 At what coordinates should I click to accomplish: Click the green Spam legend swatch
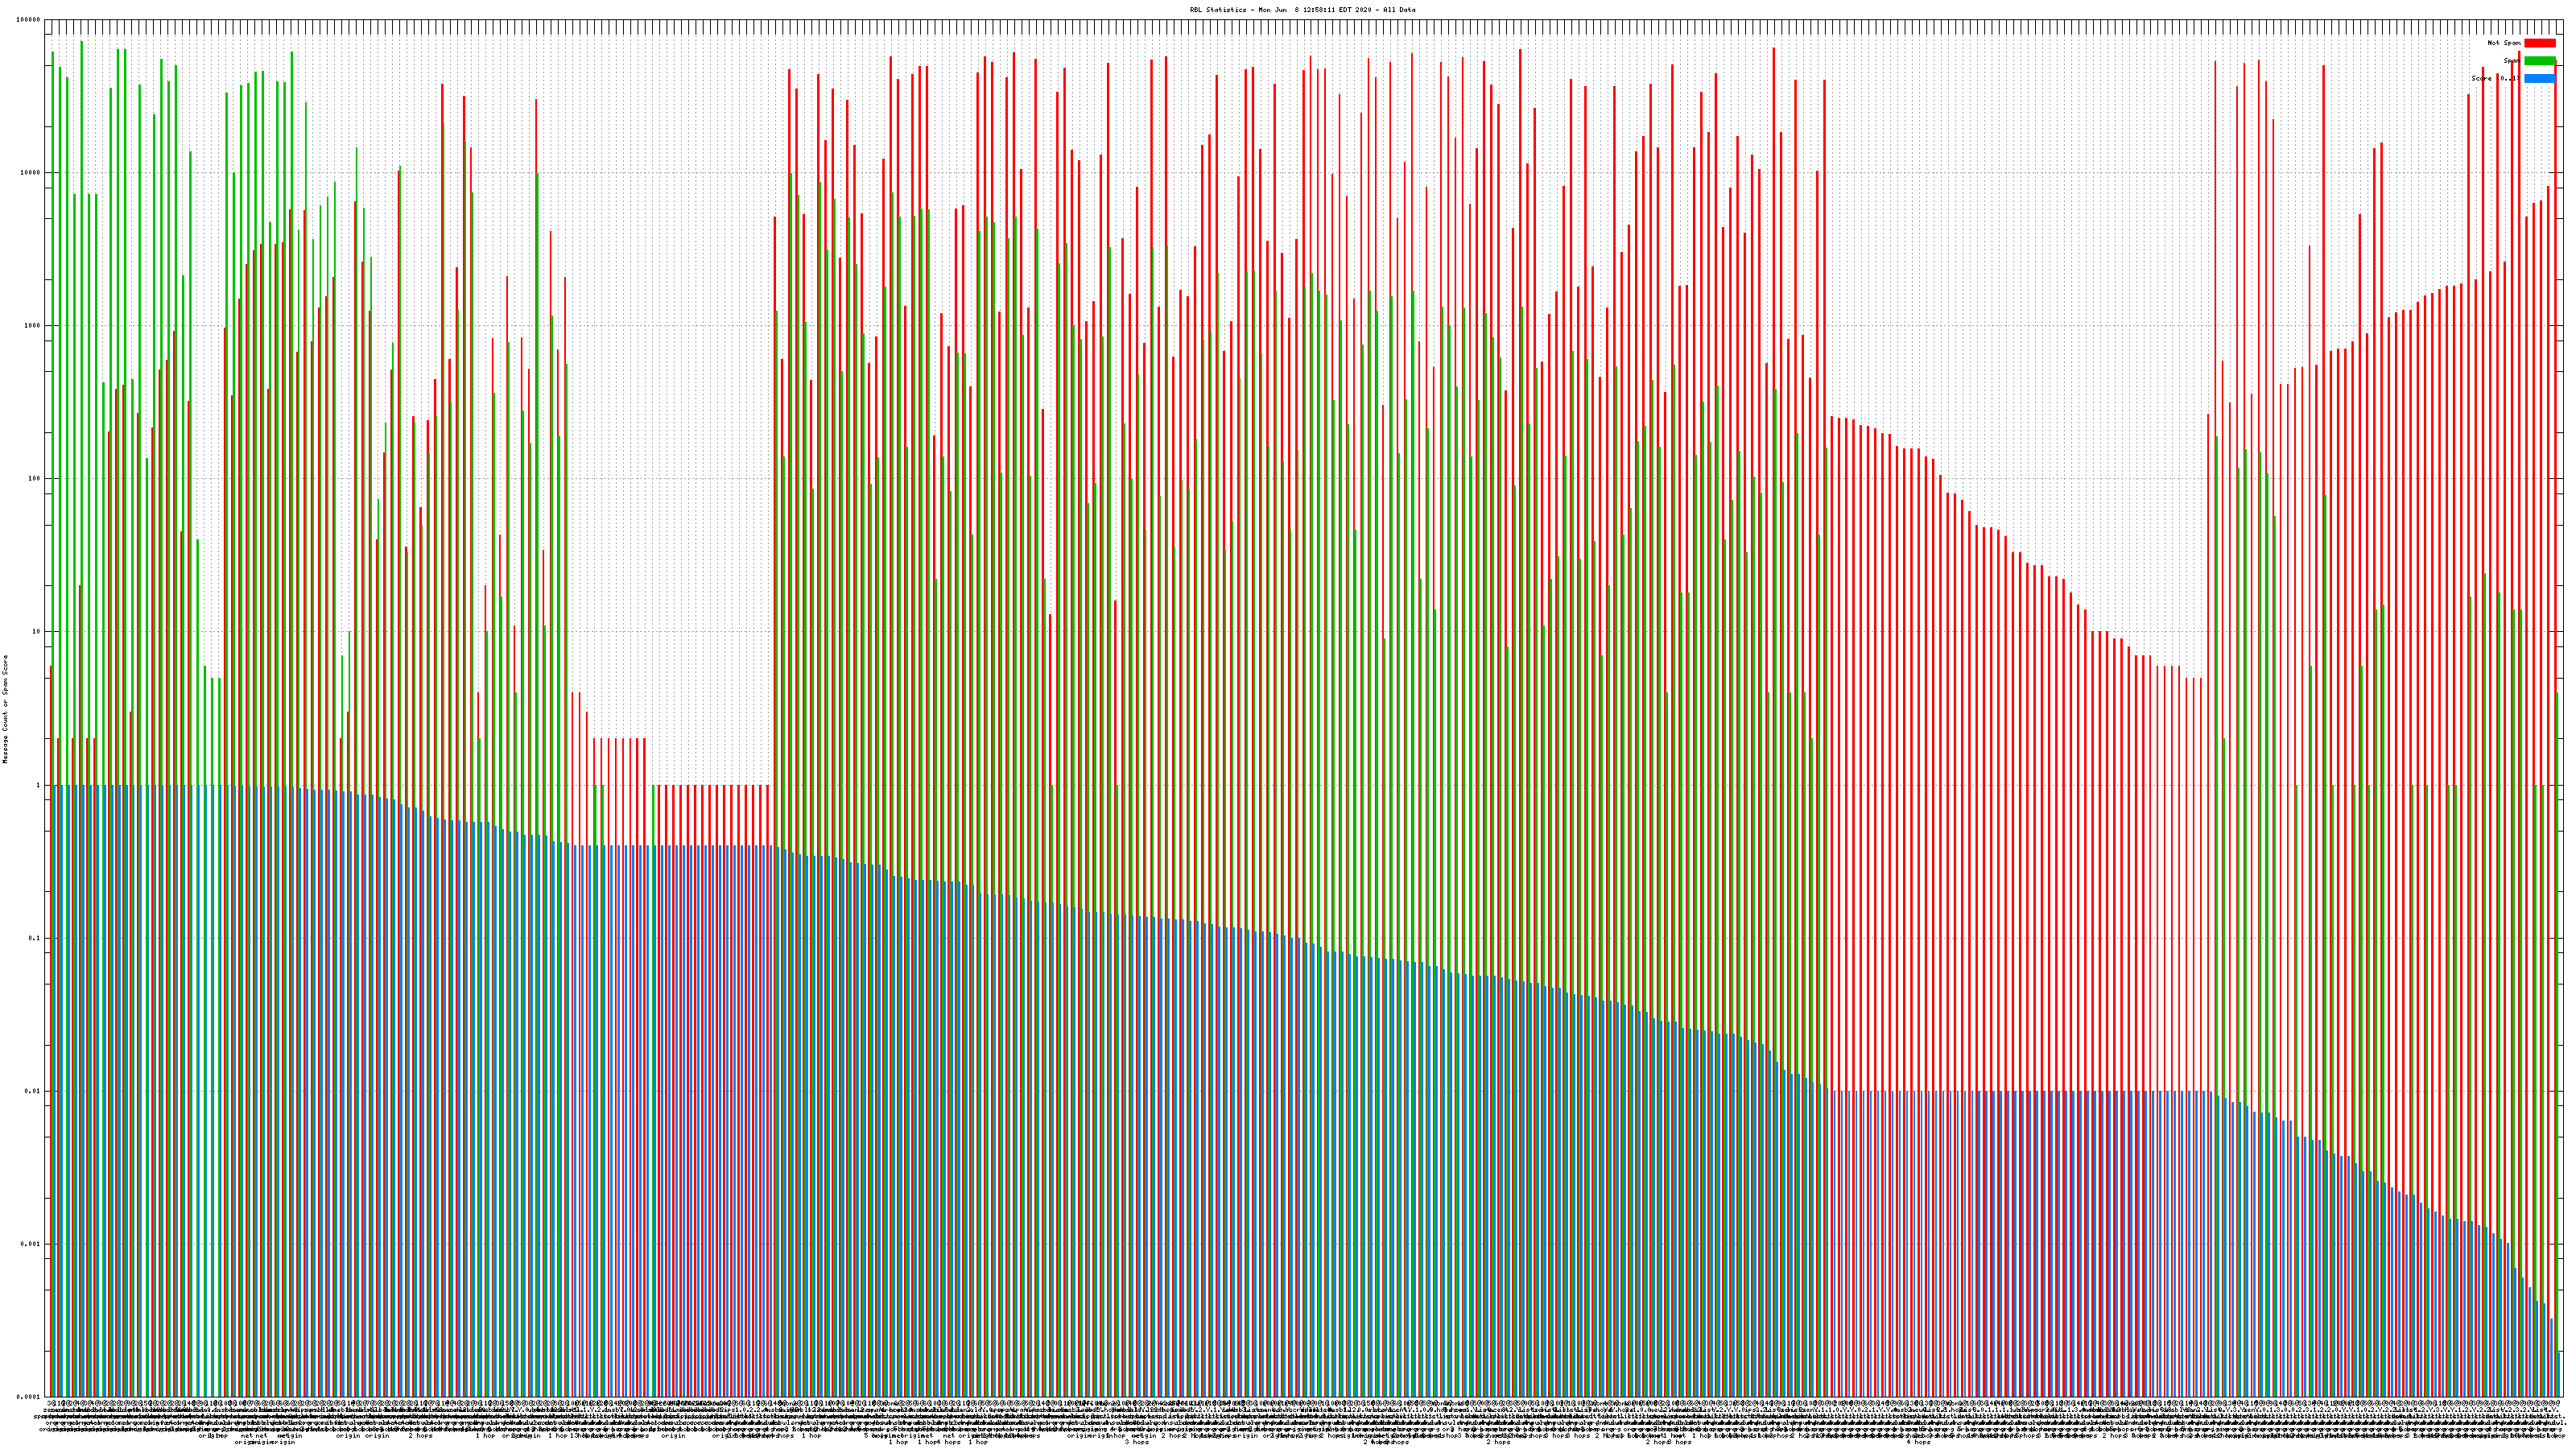coord(2539,61)
